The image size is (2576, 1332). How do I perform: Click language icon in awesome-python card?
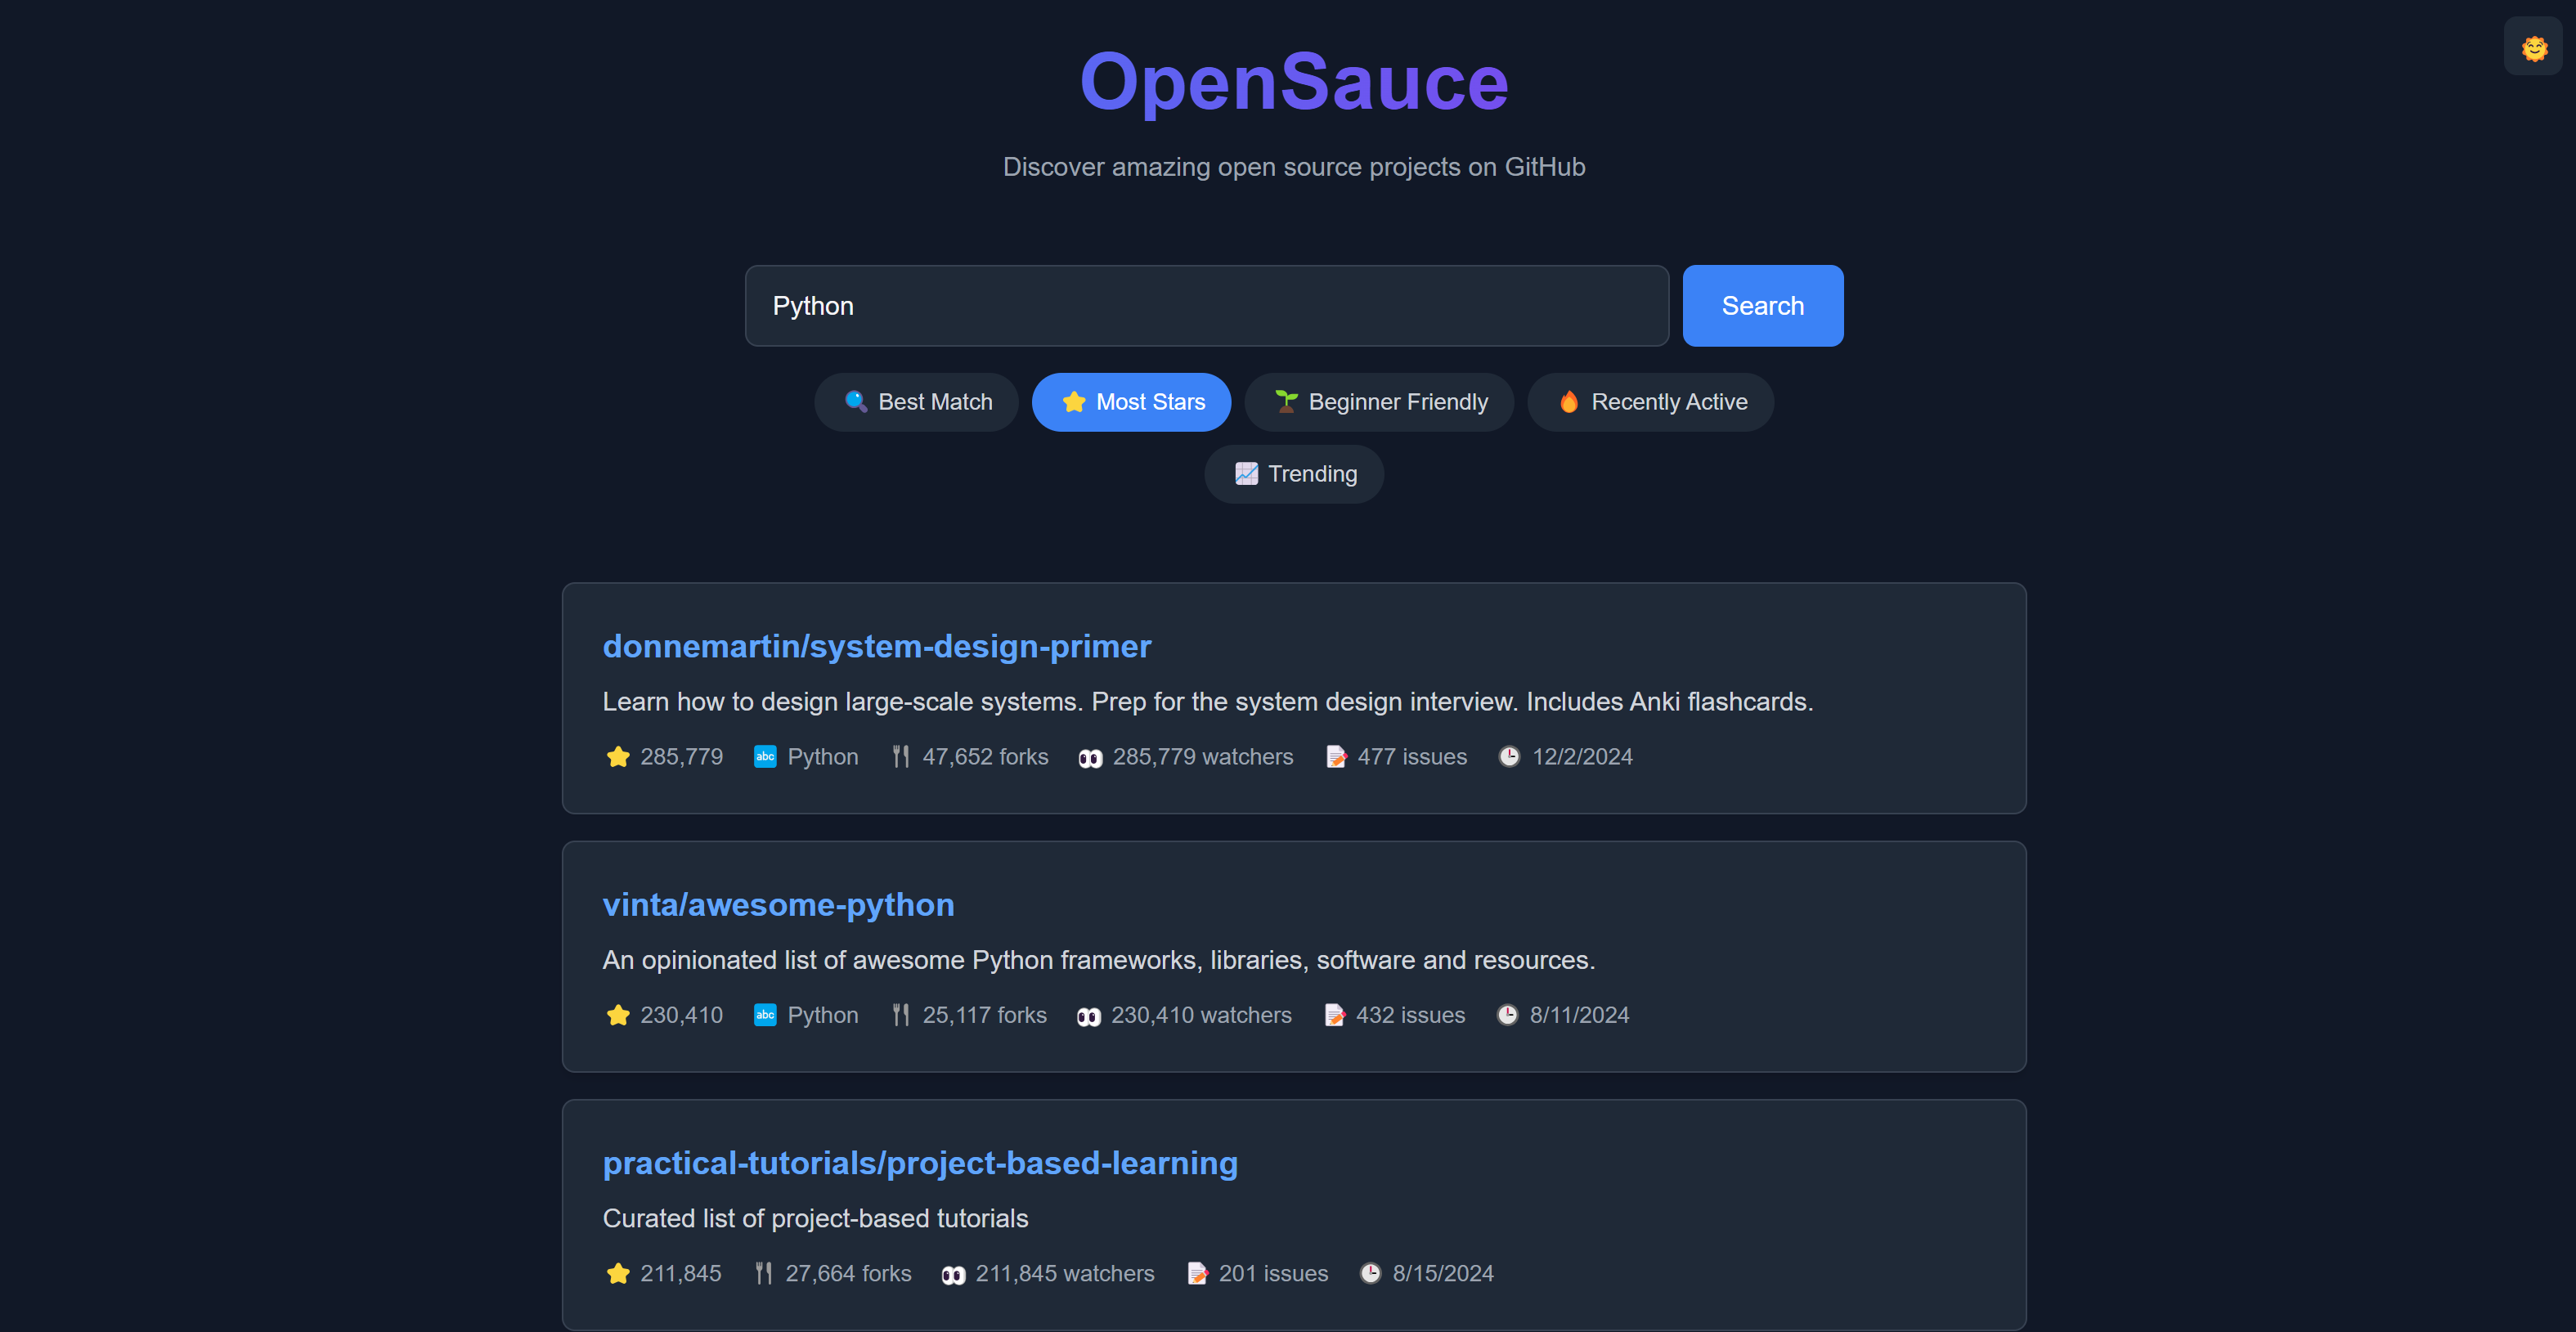(x=764, y=1014)
